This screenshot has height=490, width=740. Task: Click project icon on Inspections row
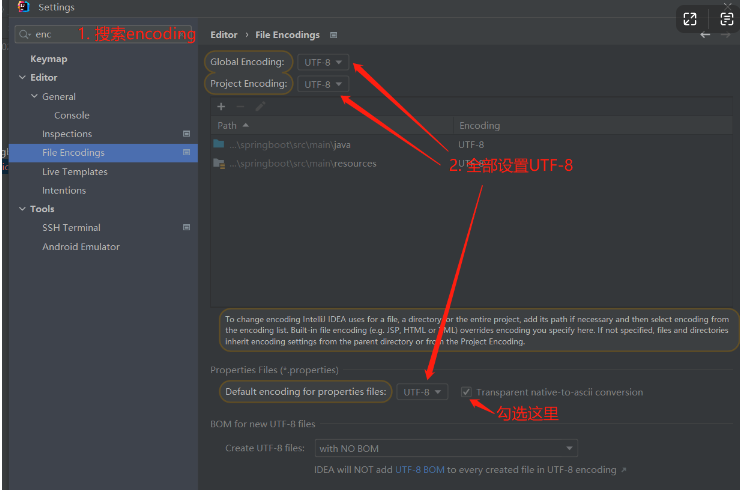(186, 134)
